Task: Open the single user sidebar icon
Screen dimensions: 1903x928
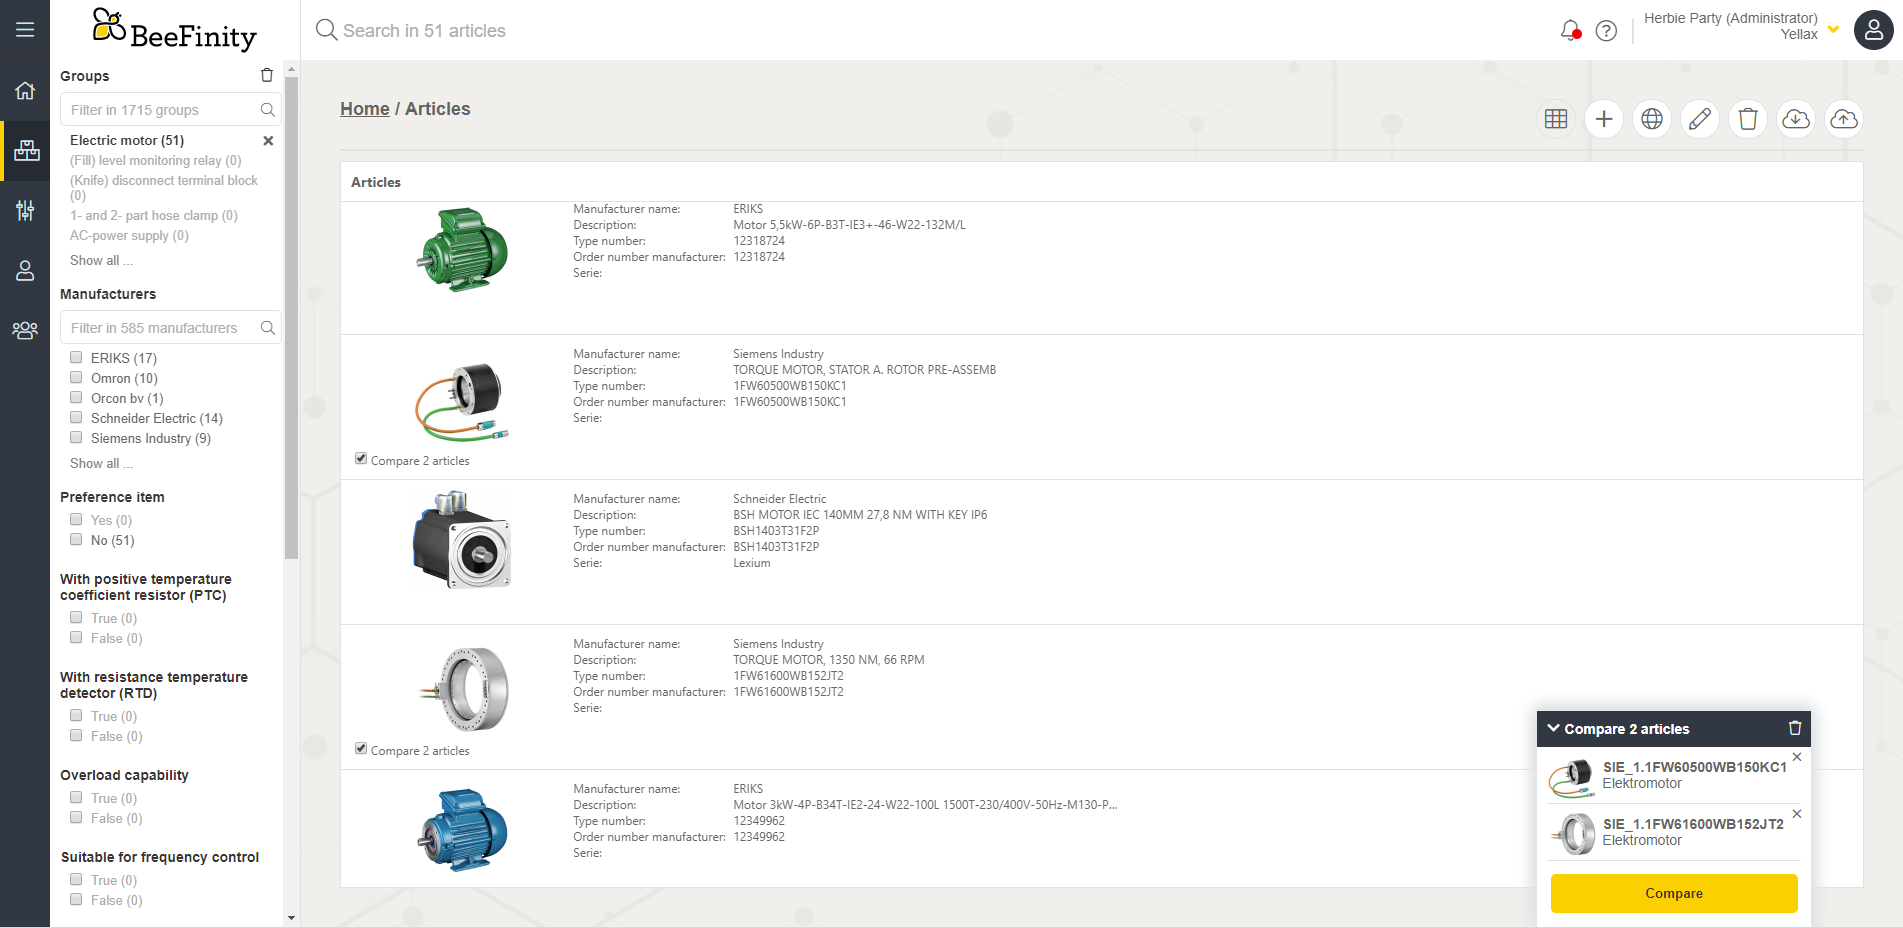Action: 25,270
